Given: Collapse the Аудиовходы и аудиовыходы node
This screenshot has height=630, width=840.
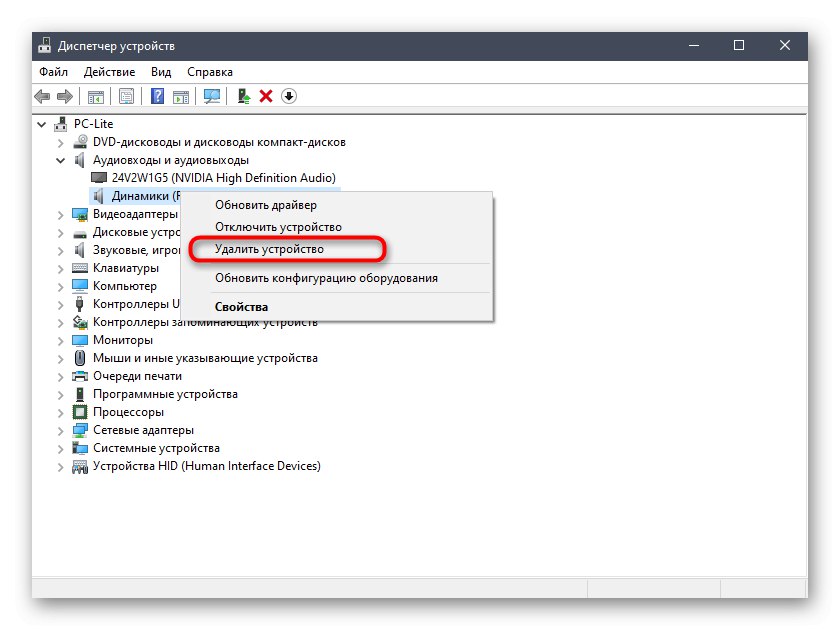Looking at the screenshot, I should [x=61, y=160].
